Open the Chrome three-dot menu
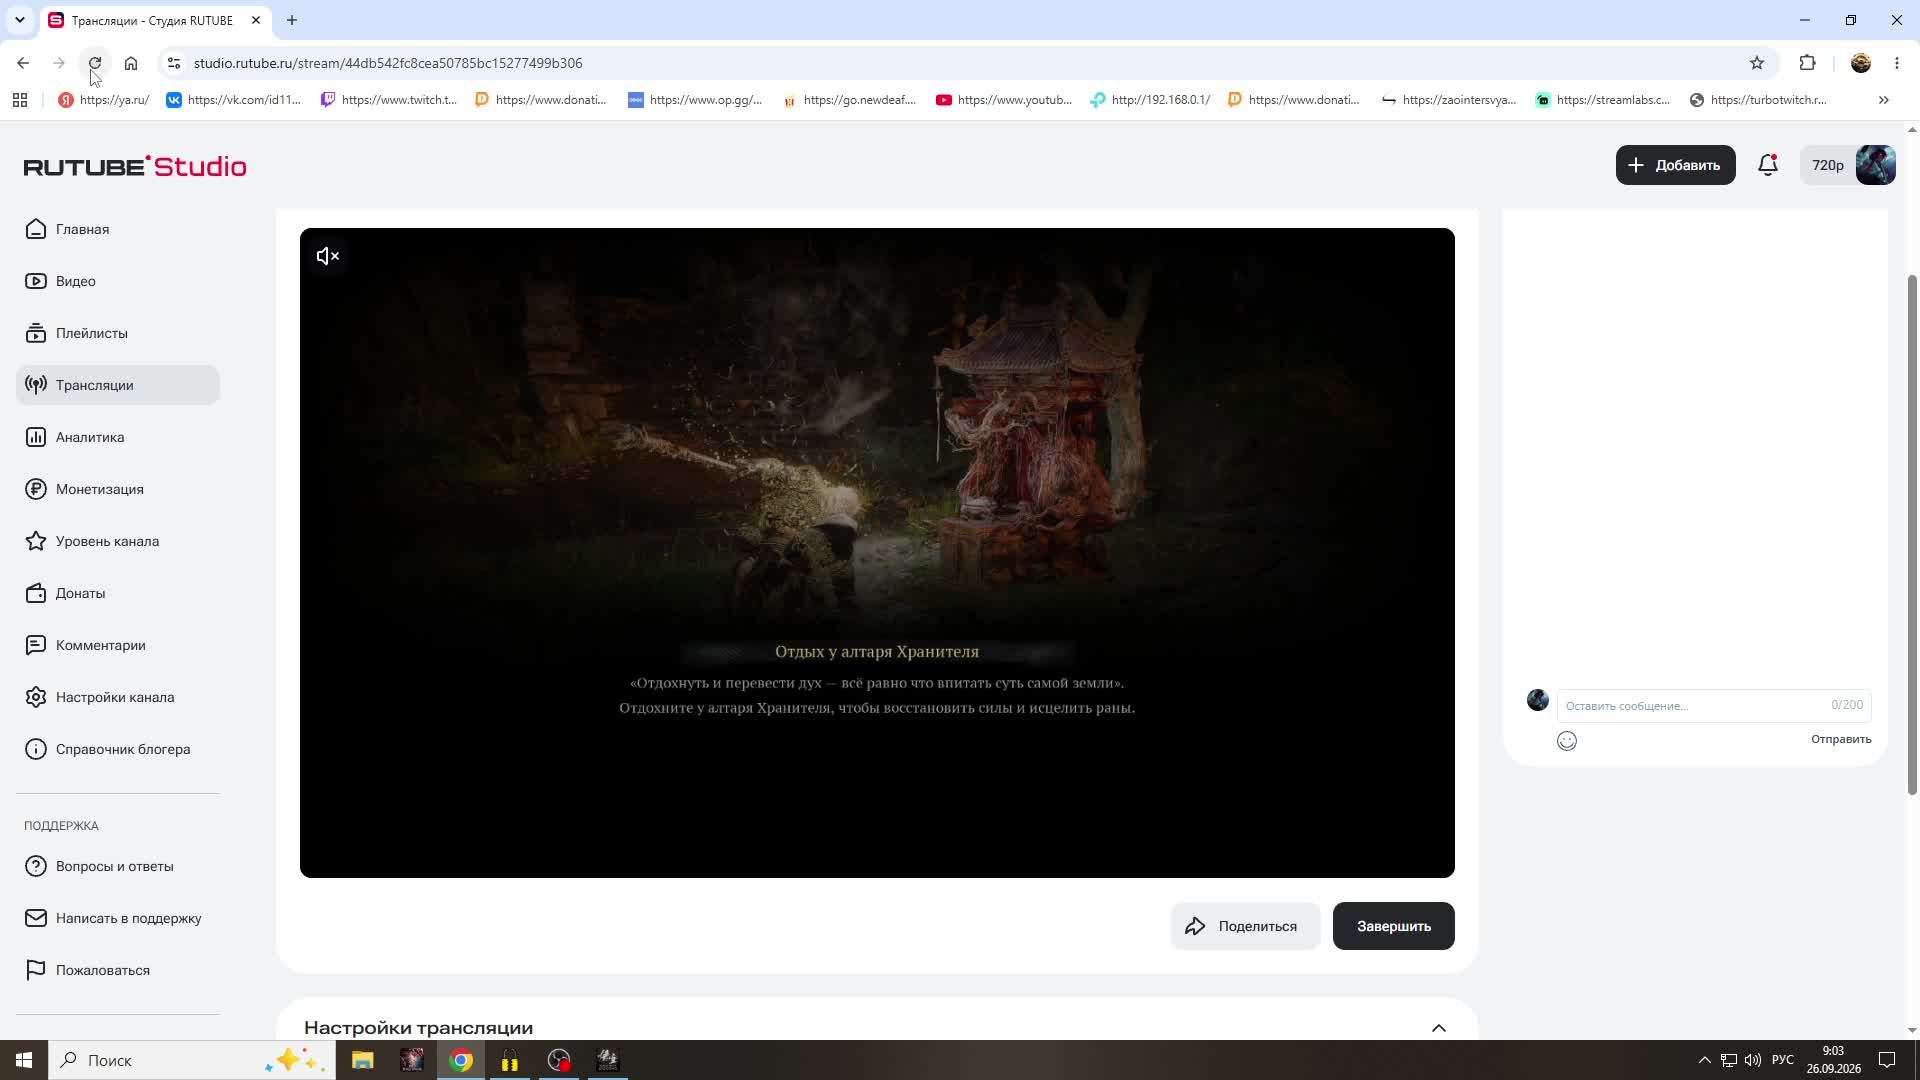The width and height of the screenshot is (1920, 1080). click(x=1897, y=63)
